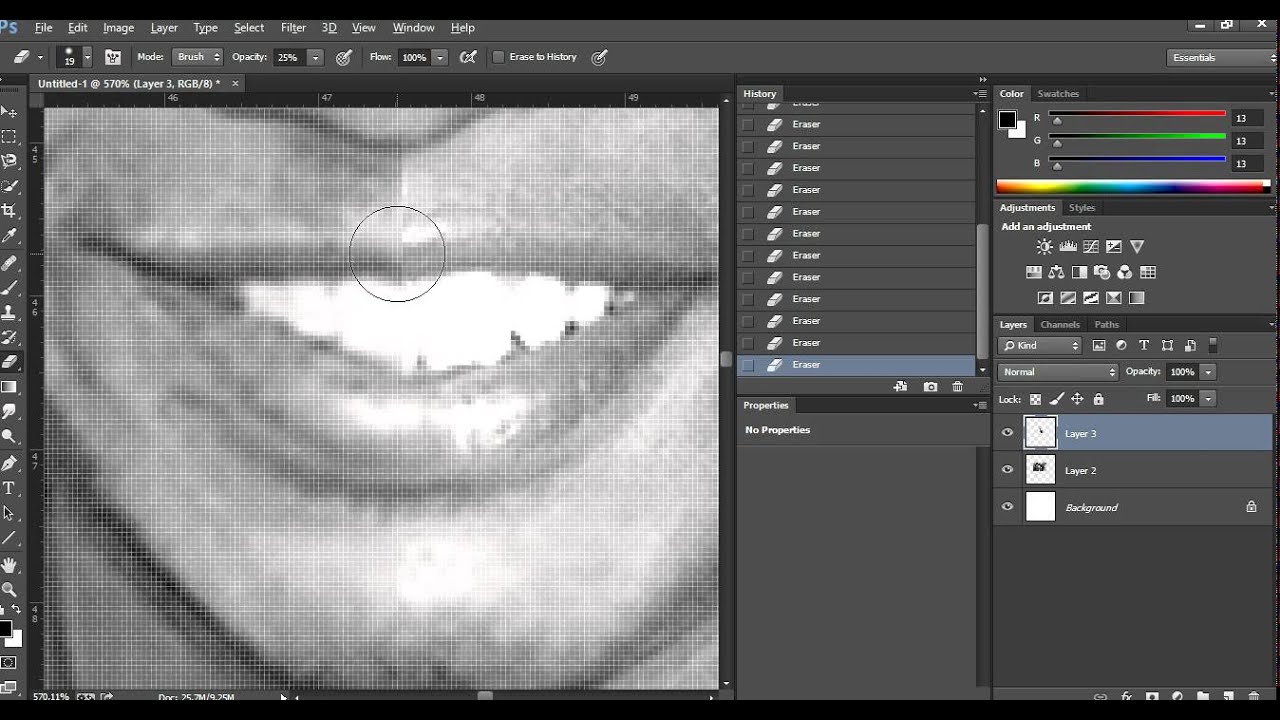Select the Type tool
This screenshot has height=720, width=1280.
coord(9,488)
